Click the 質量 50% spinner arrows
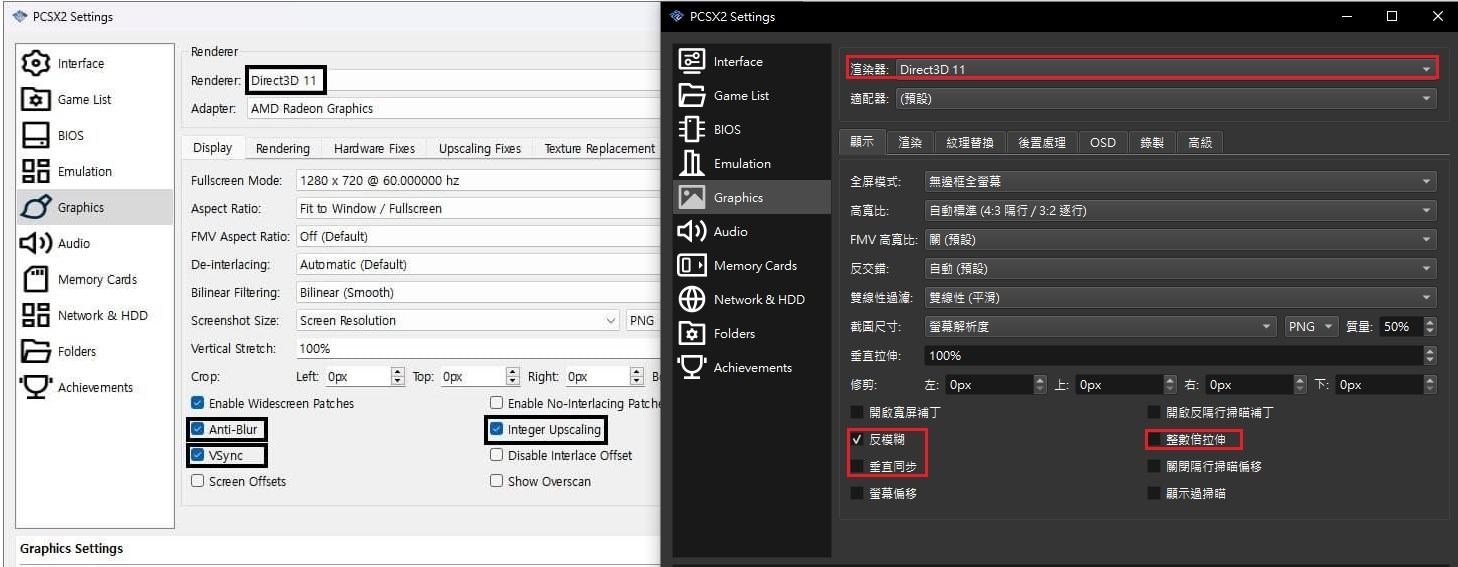1458x567 pixels. click(x=1429, y=327)
